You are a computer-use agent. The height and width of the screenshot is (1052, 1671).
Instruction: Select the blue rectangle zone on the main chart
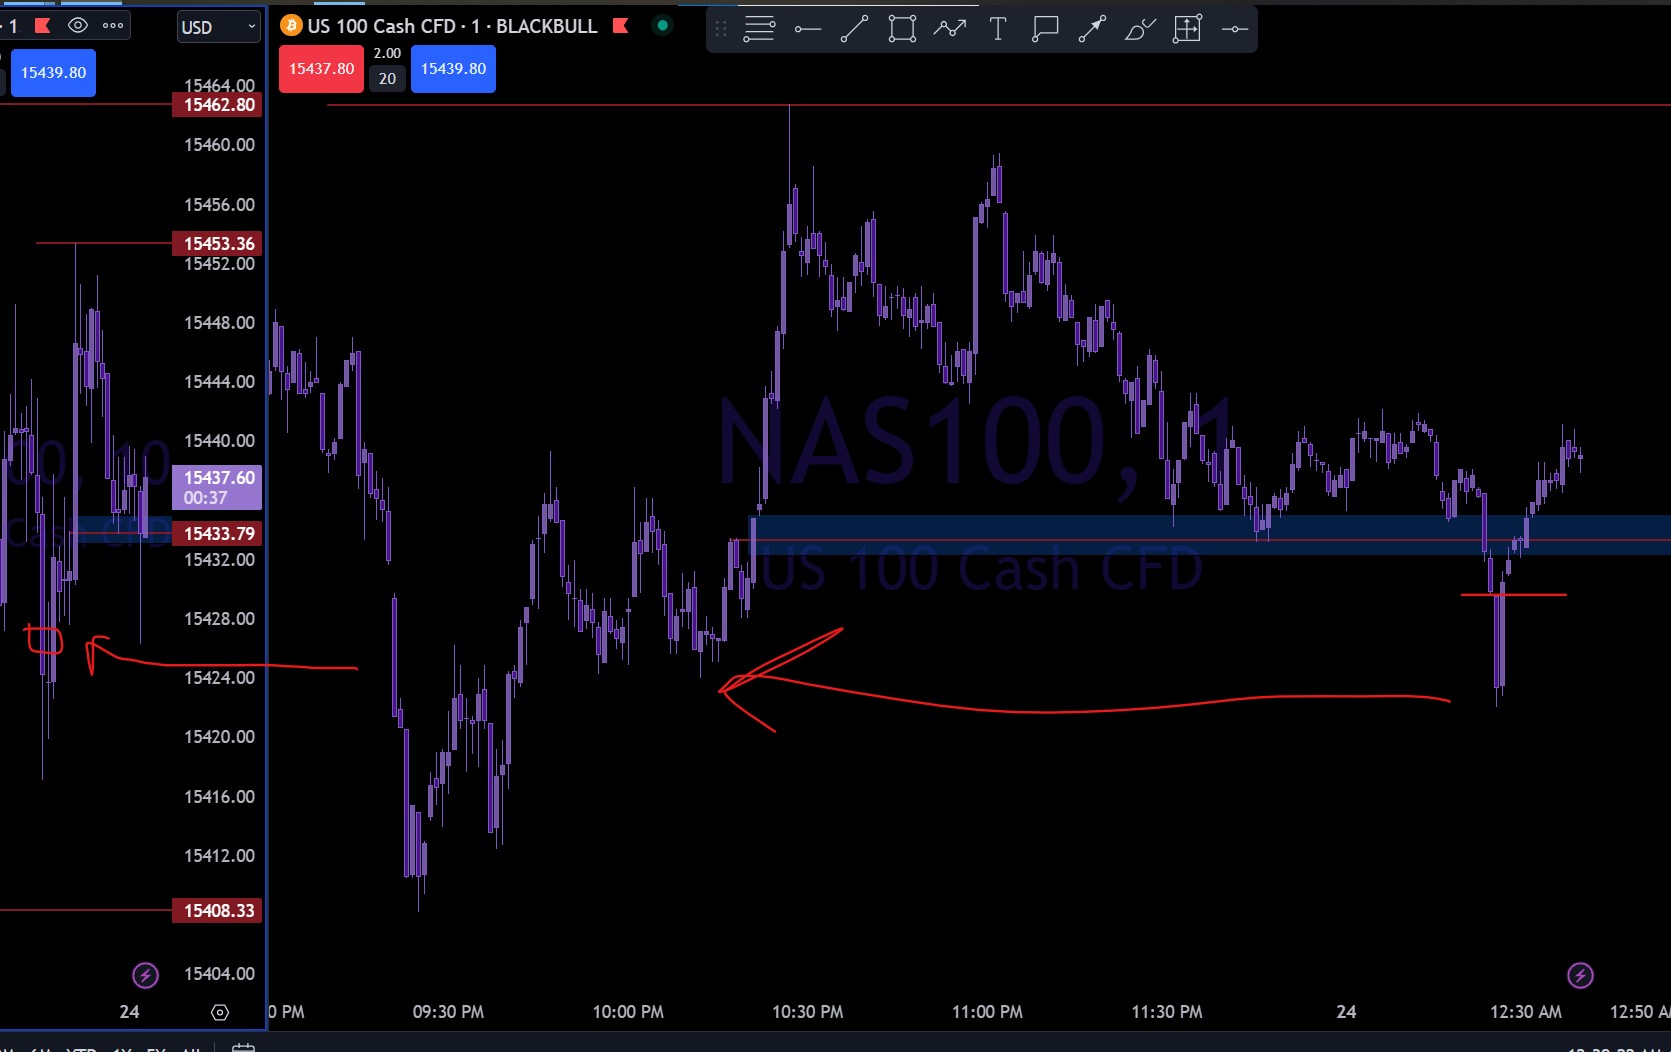(1210, 534)
